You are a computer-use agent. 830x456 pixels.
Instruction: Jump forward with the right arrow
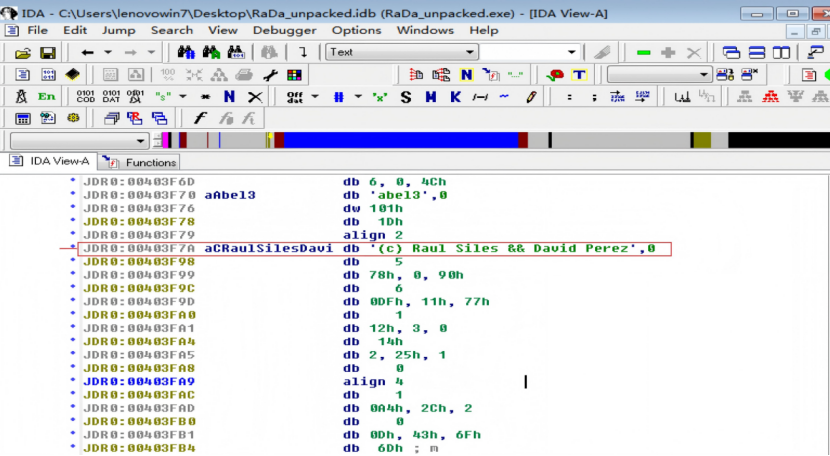130,52
